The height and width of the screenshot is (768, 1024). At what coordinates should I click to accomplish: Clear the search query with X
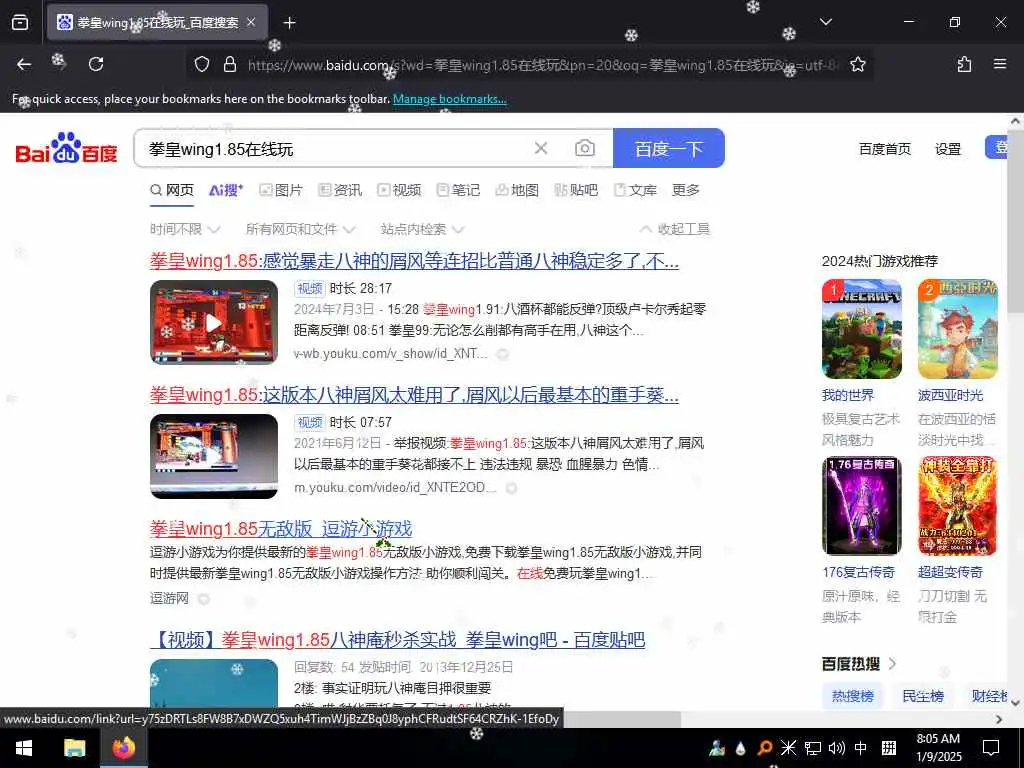(541, 148)
